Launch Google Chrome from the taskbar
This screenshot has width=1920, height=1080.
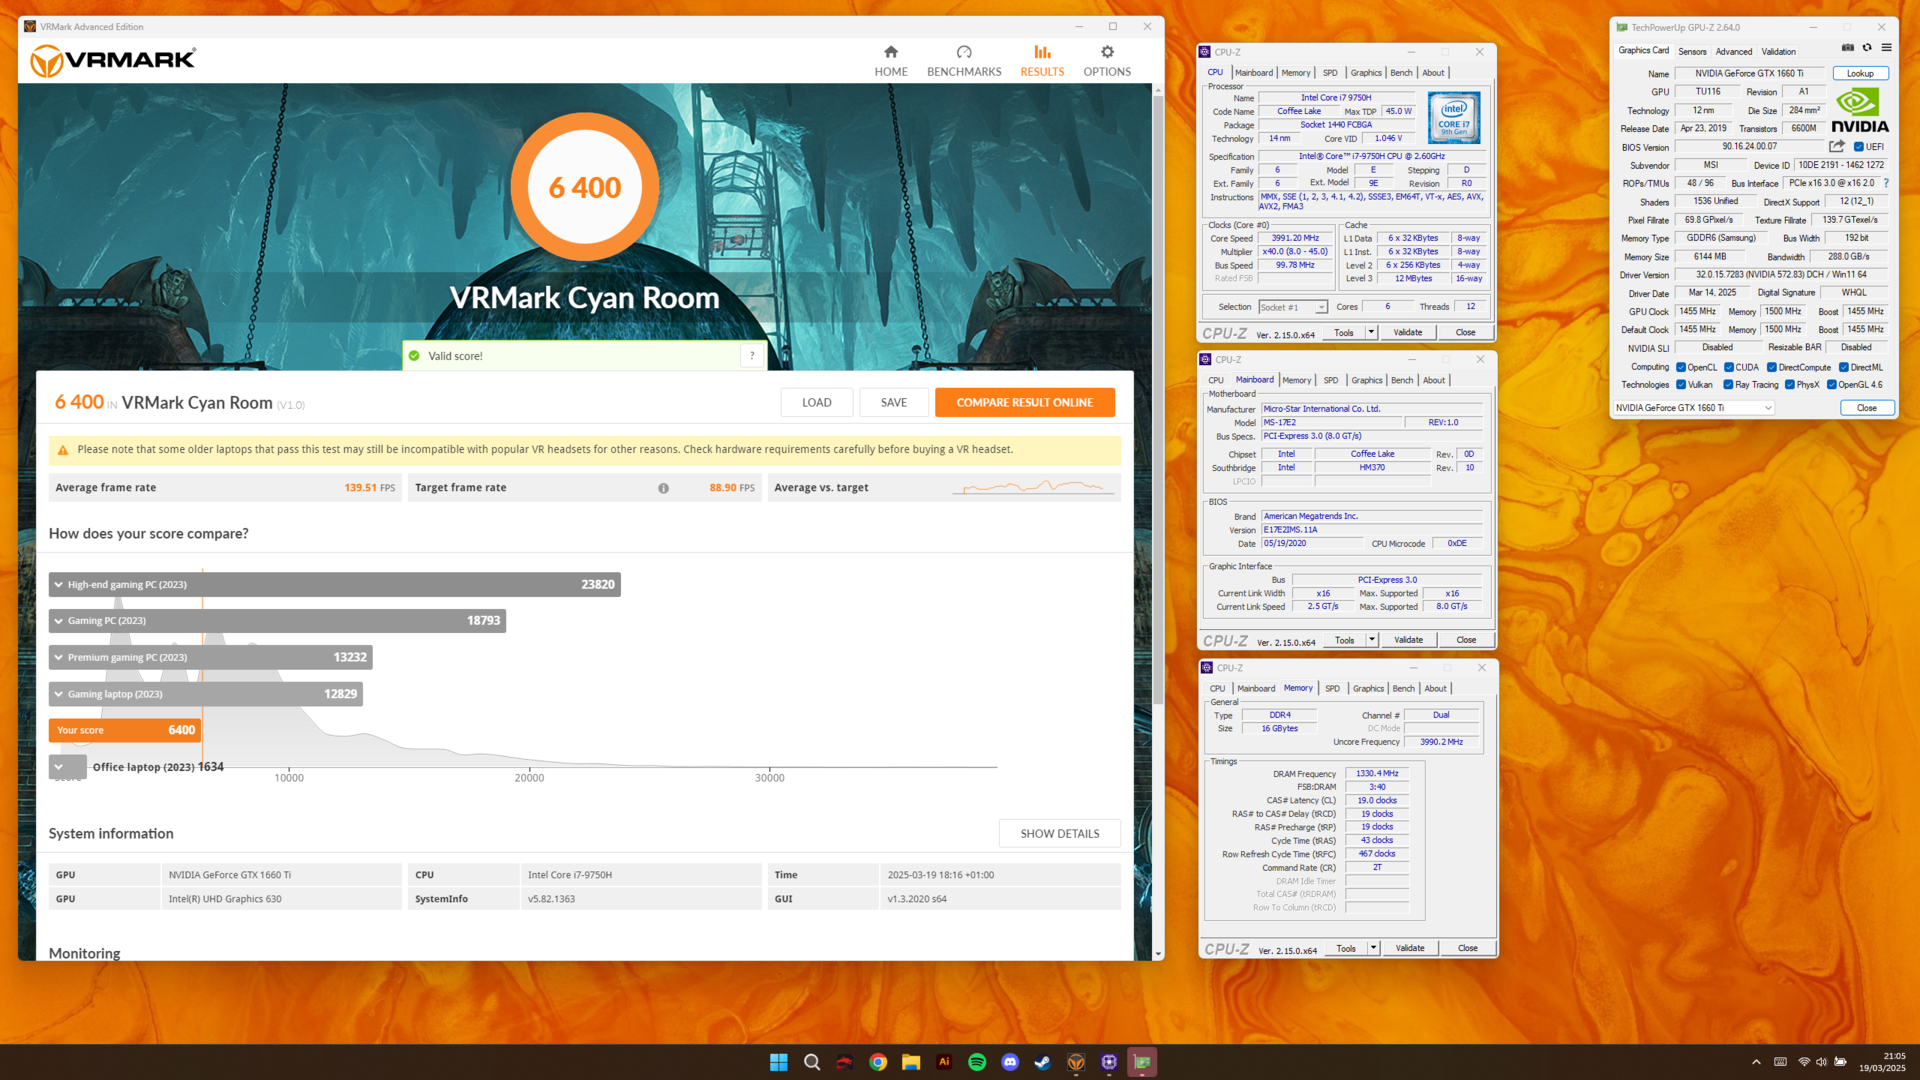pyautogui.click(x=878, y=1062)
